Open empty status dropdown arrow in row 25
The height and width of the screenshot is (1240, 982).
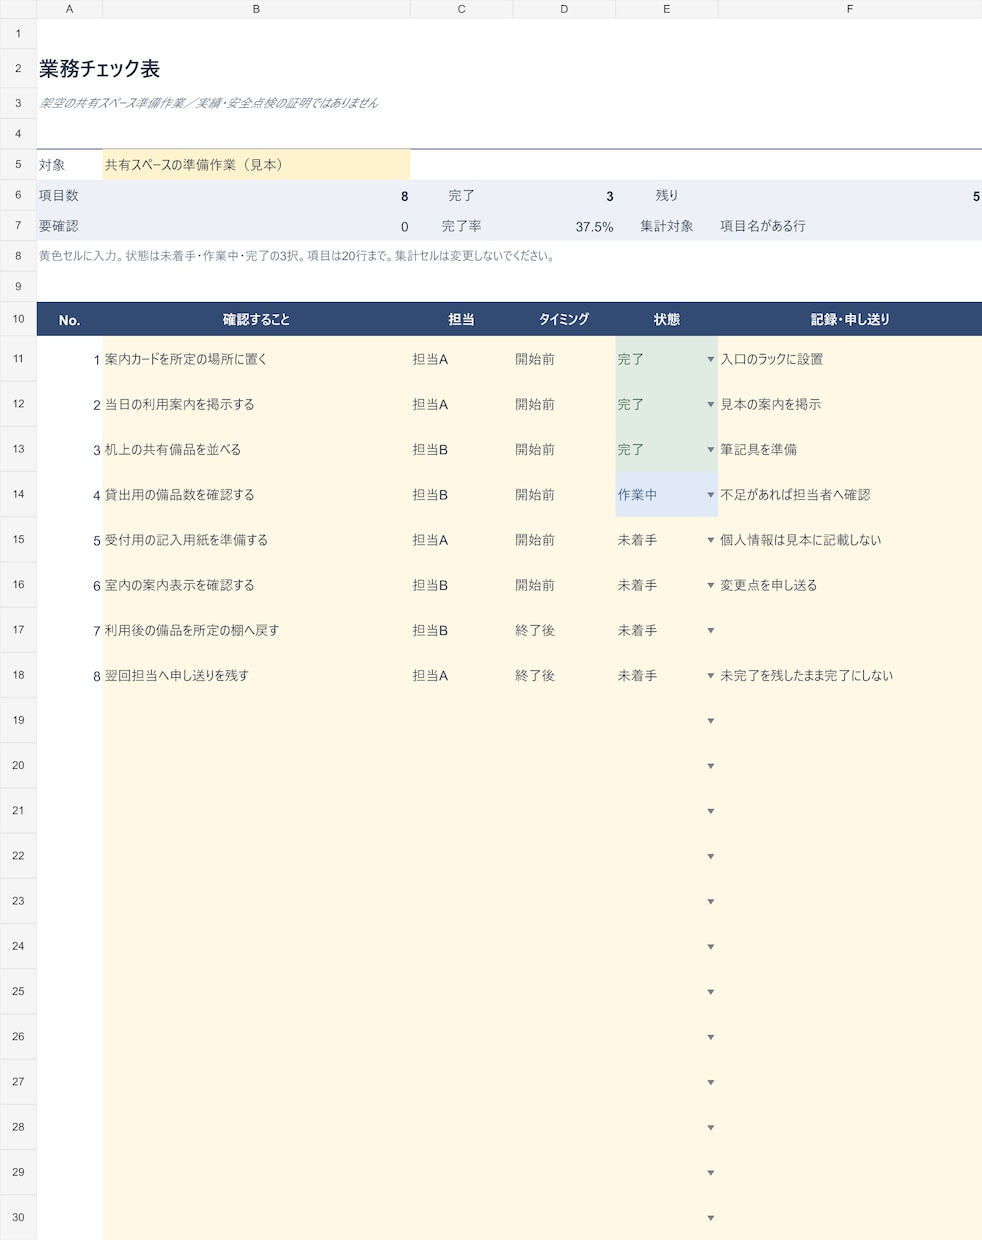(711, 992)
